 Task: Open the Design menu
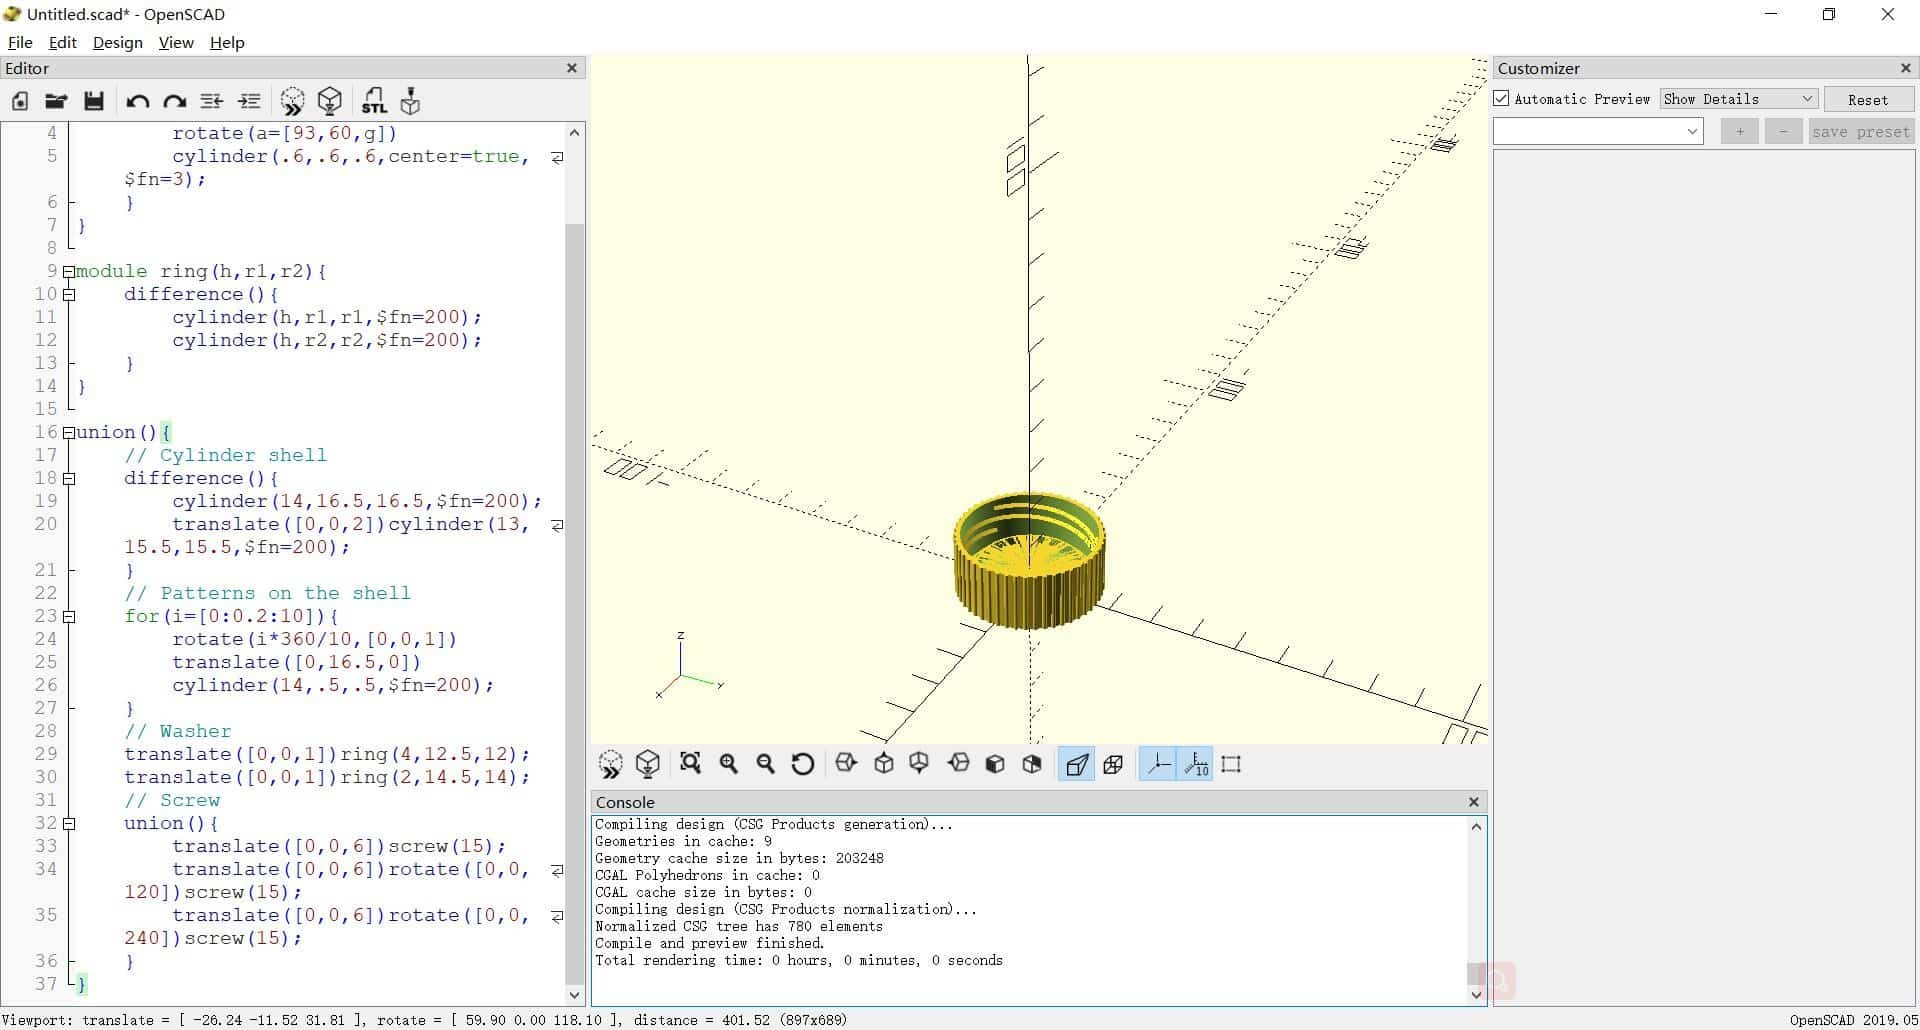pyautogui.click(x=117, y=42)
